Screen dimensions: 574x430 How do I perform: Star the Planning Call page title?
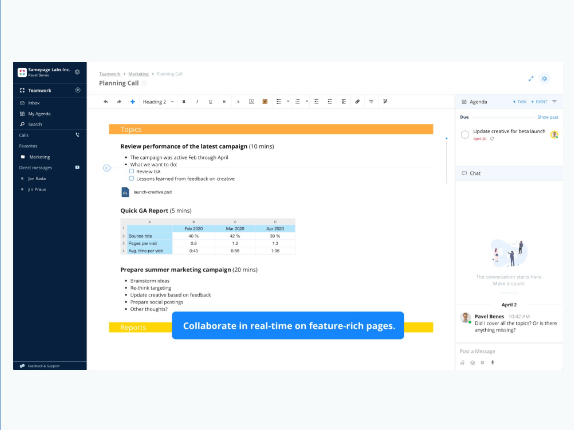[144, 83]
